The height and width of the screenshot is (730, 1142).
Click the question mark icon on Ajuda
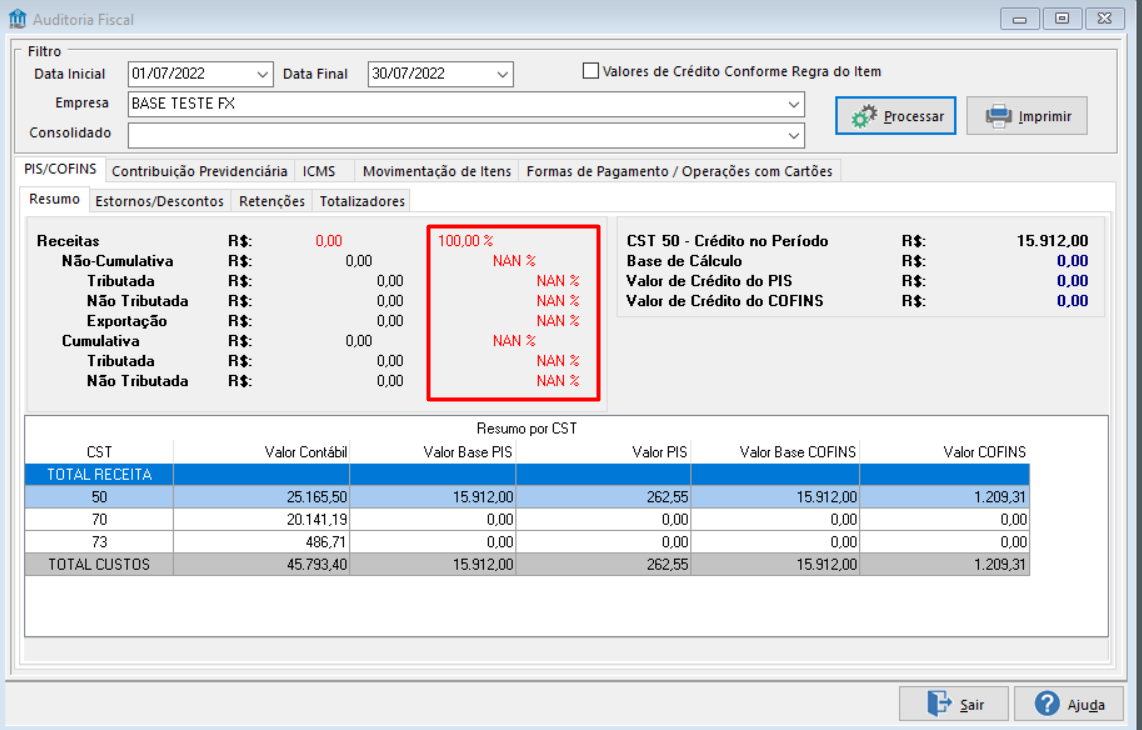(1047, 704)
